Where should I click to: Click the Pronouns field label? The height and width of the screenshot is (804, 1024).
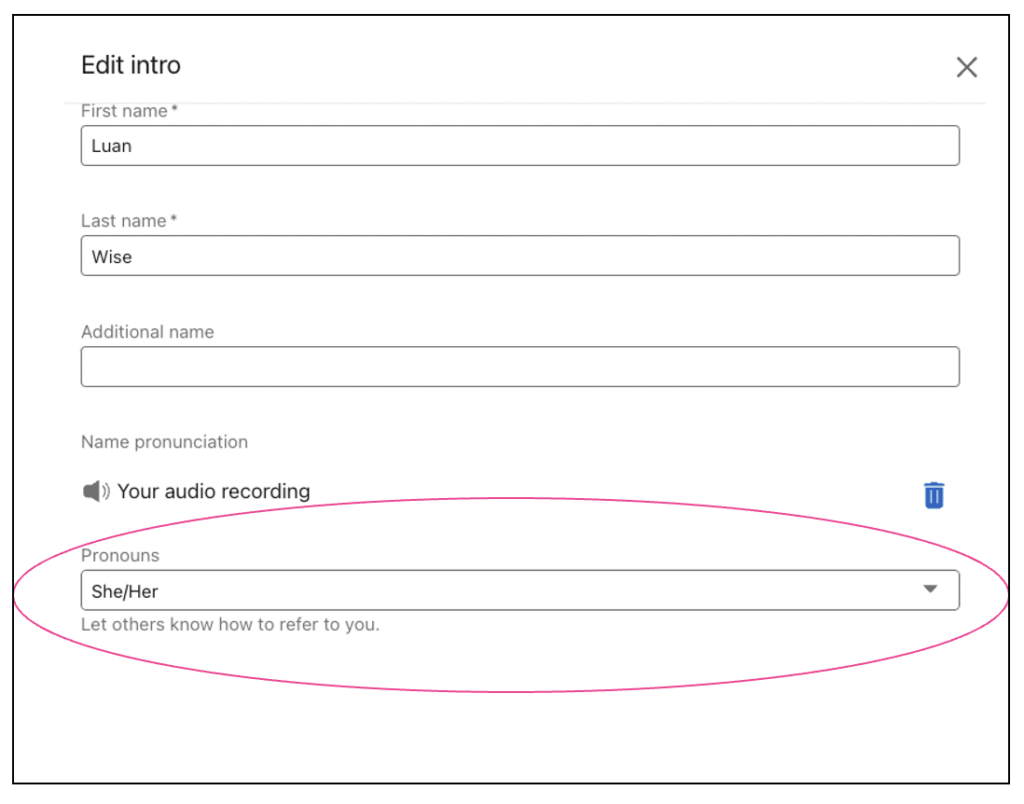pos(120,555)
